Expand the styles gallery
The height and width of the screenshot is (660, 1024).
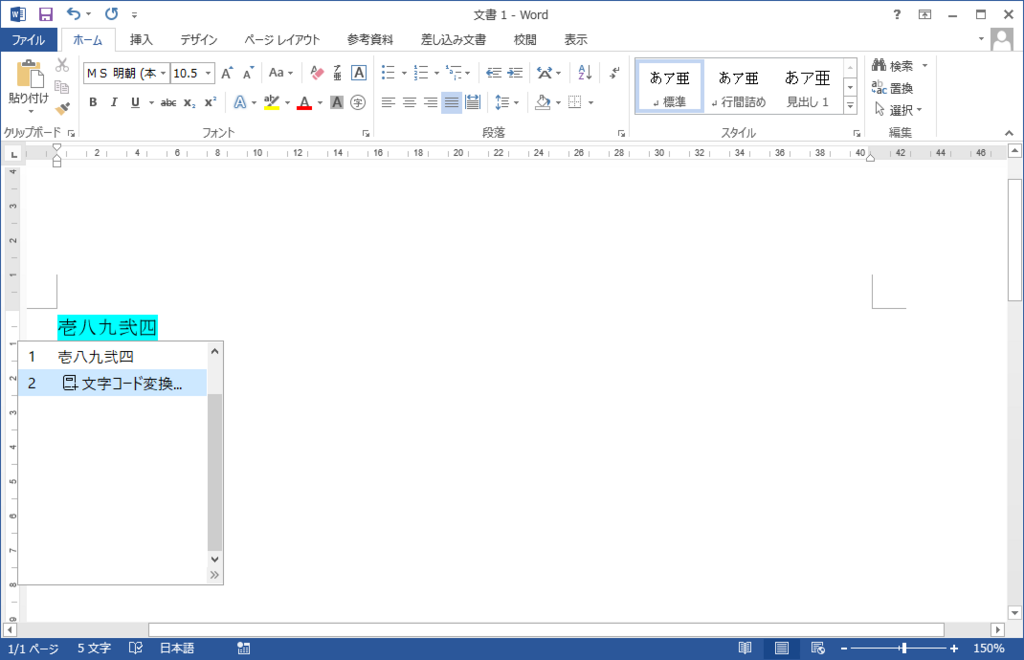[x=850, y=105]
